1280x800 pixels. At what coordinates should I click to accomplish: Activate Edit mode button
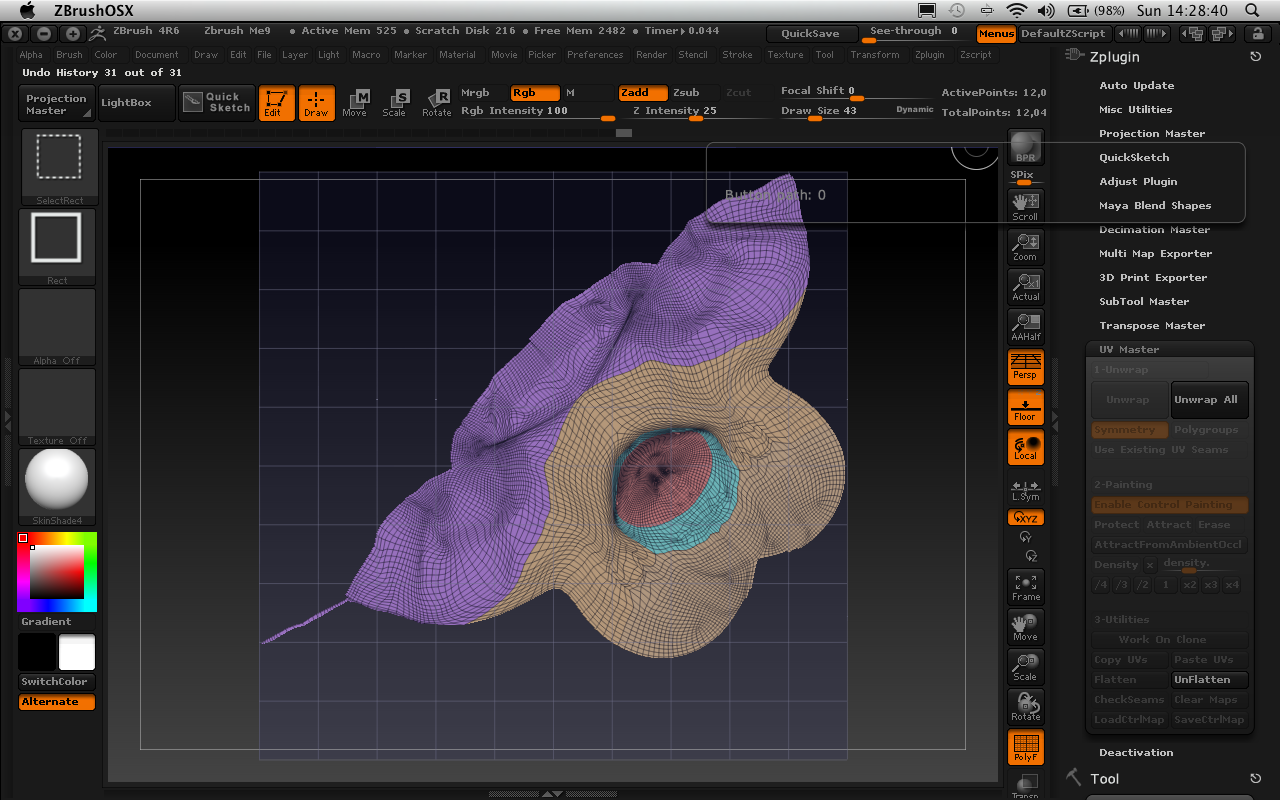(276, 103)
